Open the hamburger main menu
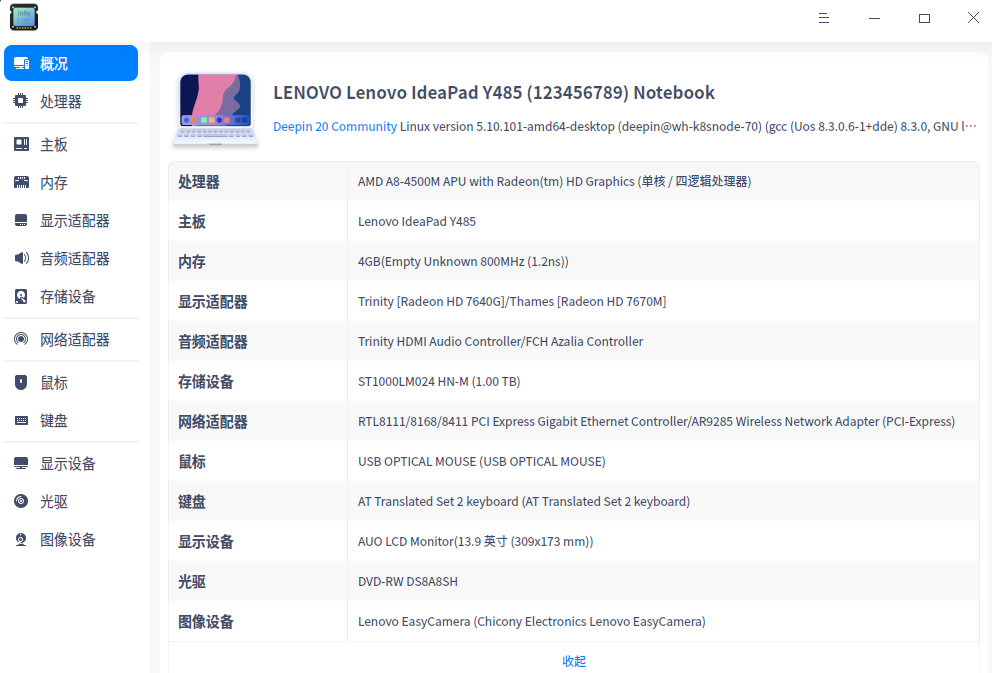The height and width of the screenshot is (673, 992). click(824, 18)
